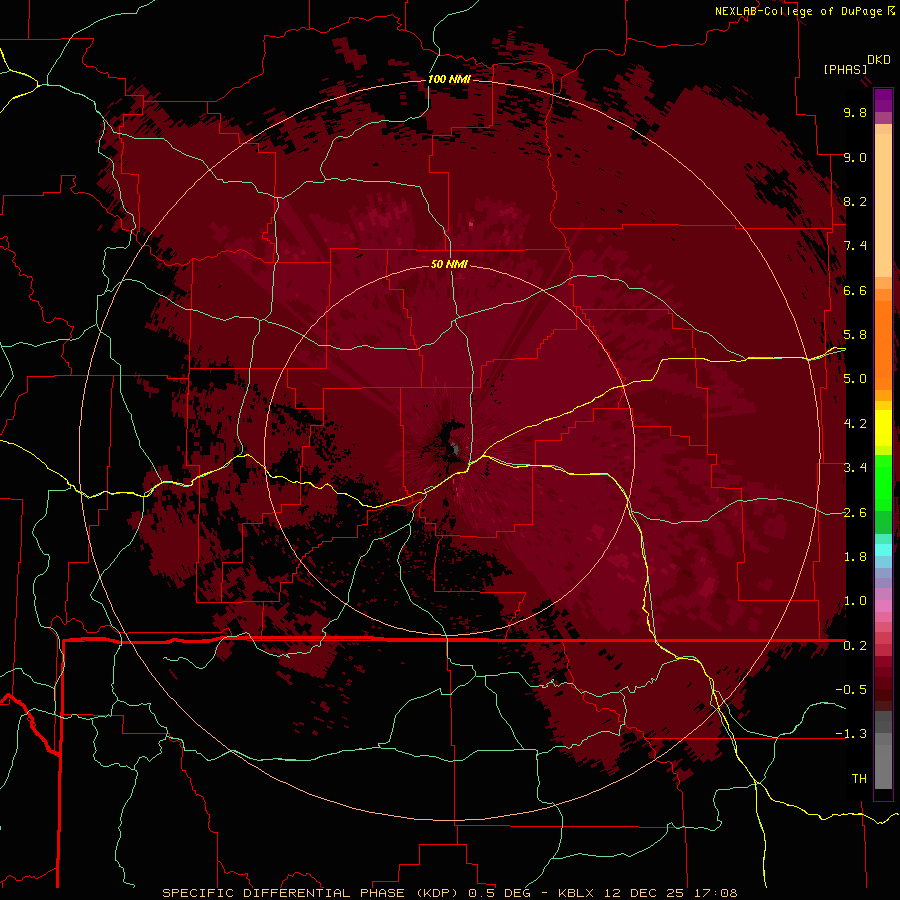Screen dimensions: 900x900
Task: Click the 100 NMI range ring label
Action: [449, 79]
